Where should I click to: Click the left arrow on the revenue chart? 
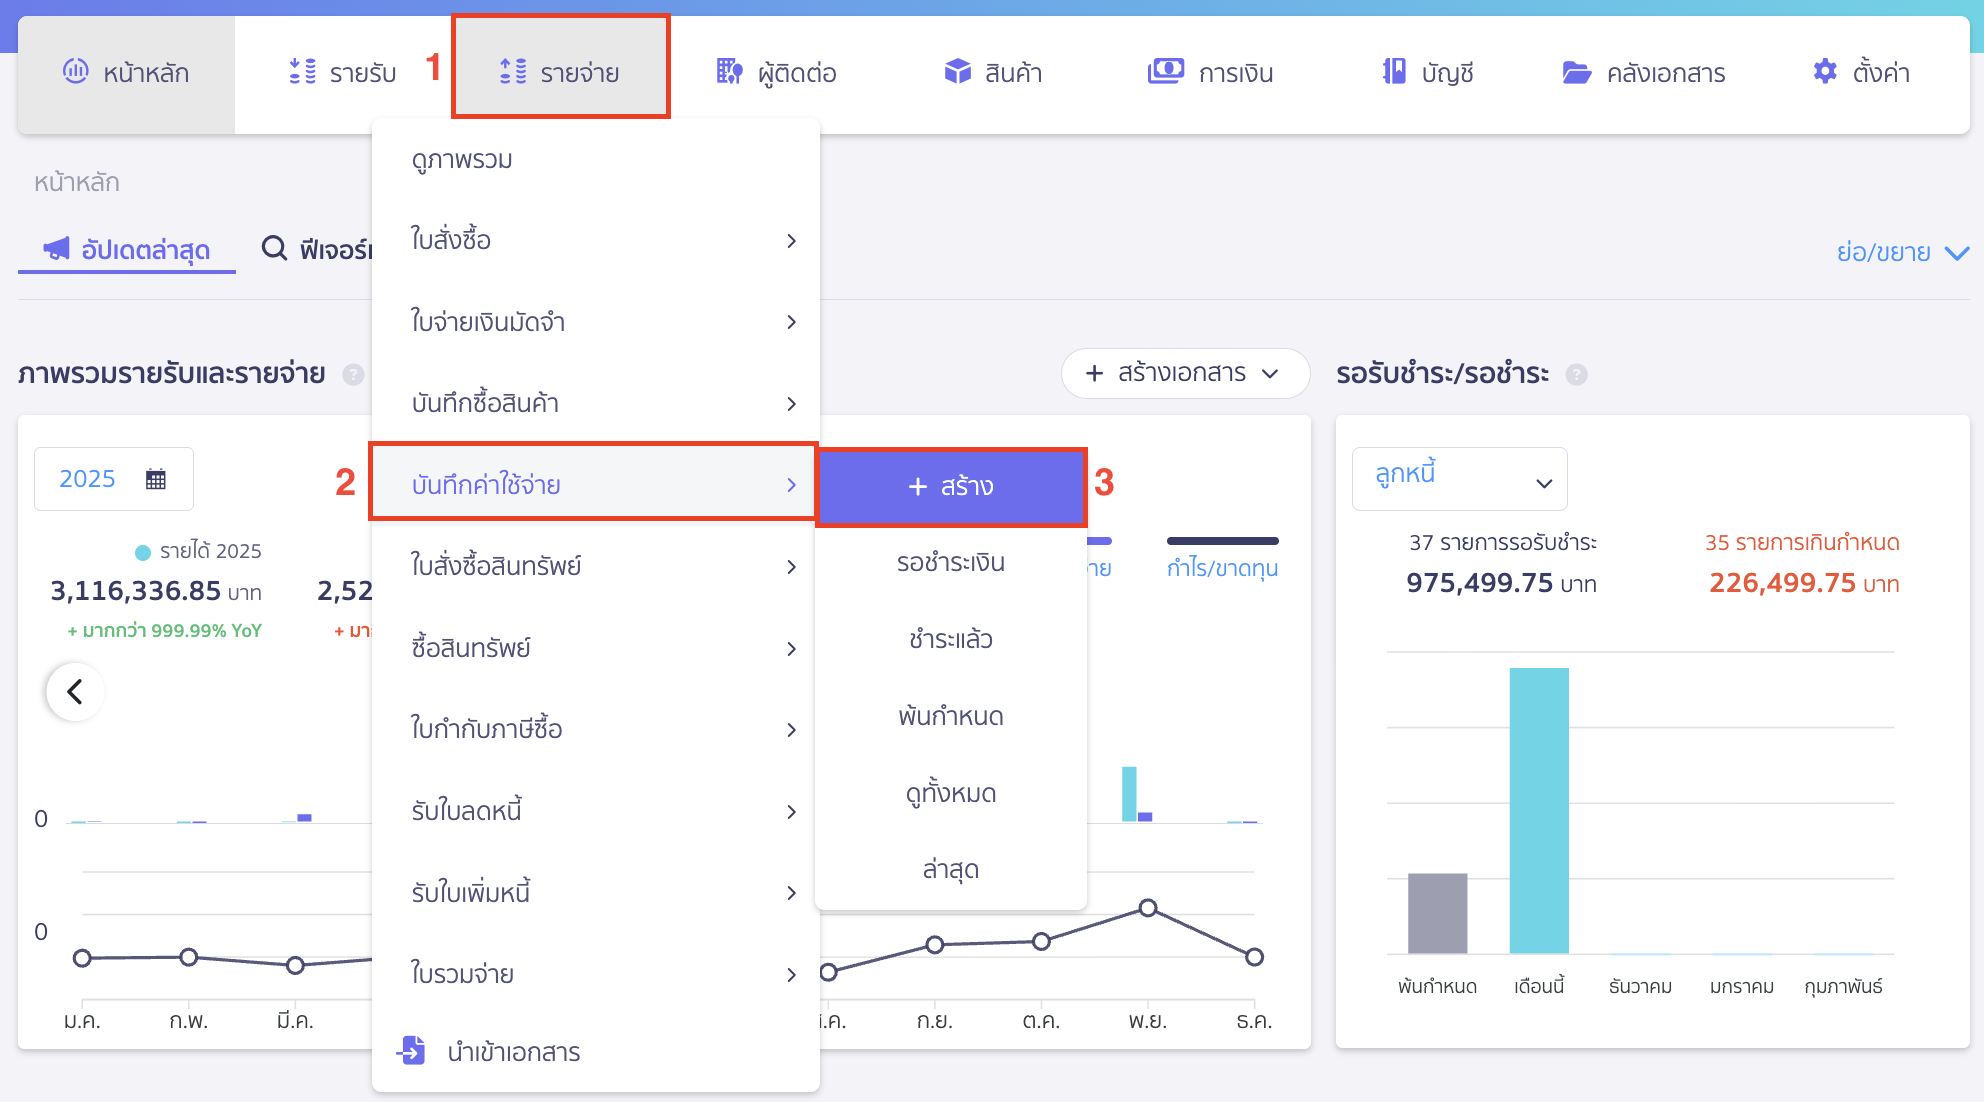pyautogui.click(x=74, y=691)
